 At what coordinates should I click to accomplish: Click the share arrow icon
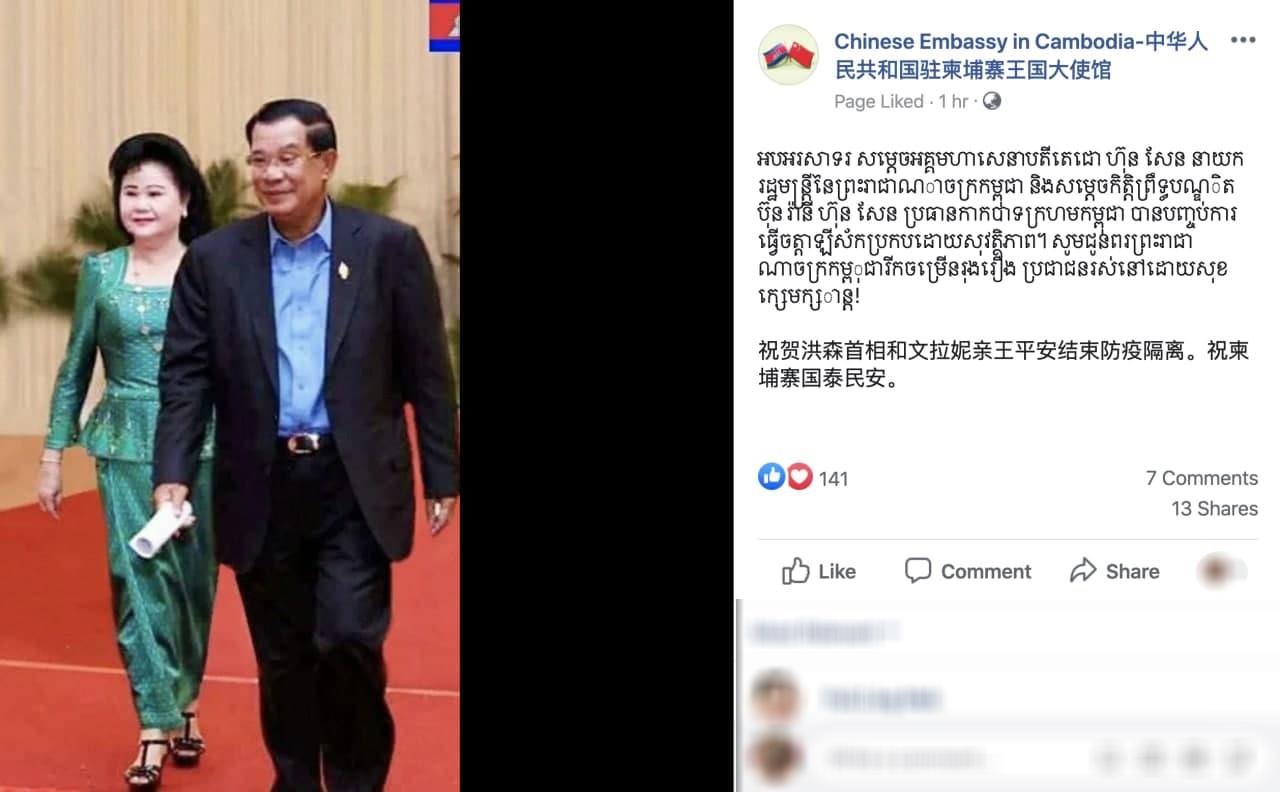(x=1083, y=571)
